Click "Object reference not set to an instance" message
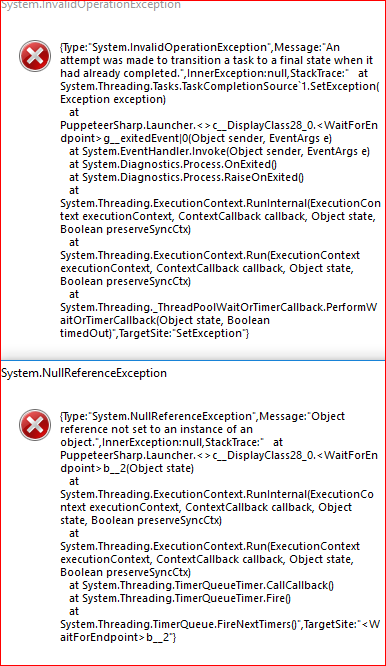 point(201,423)
